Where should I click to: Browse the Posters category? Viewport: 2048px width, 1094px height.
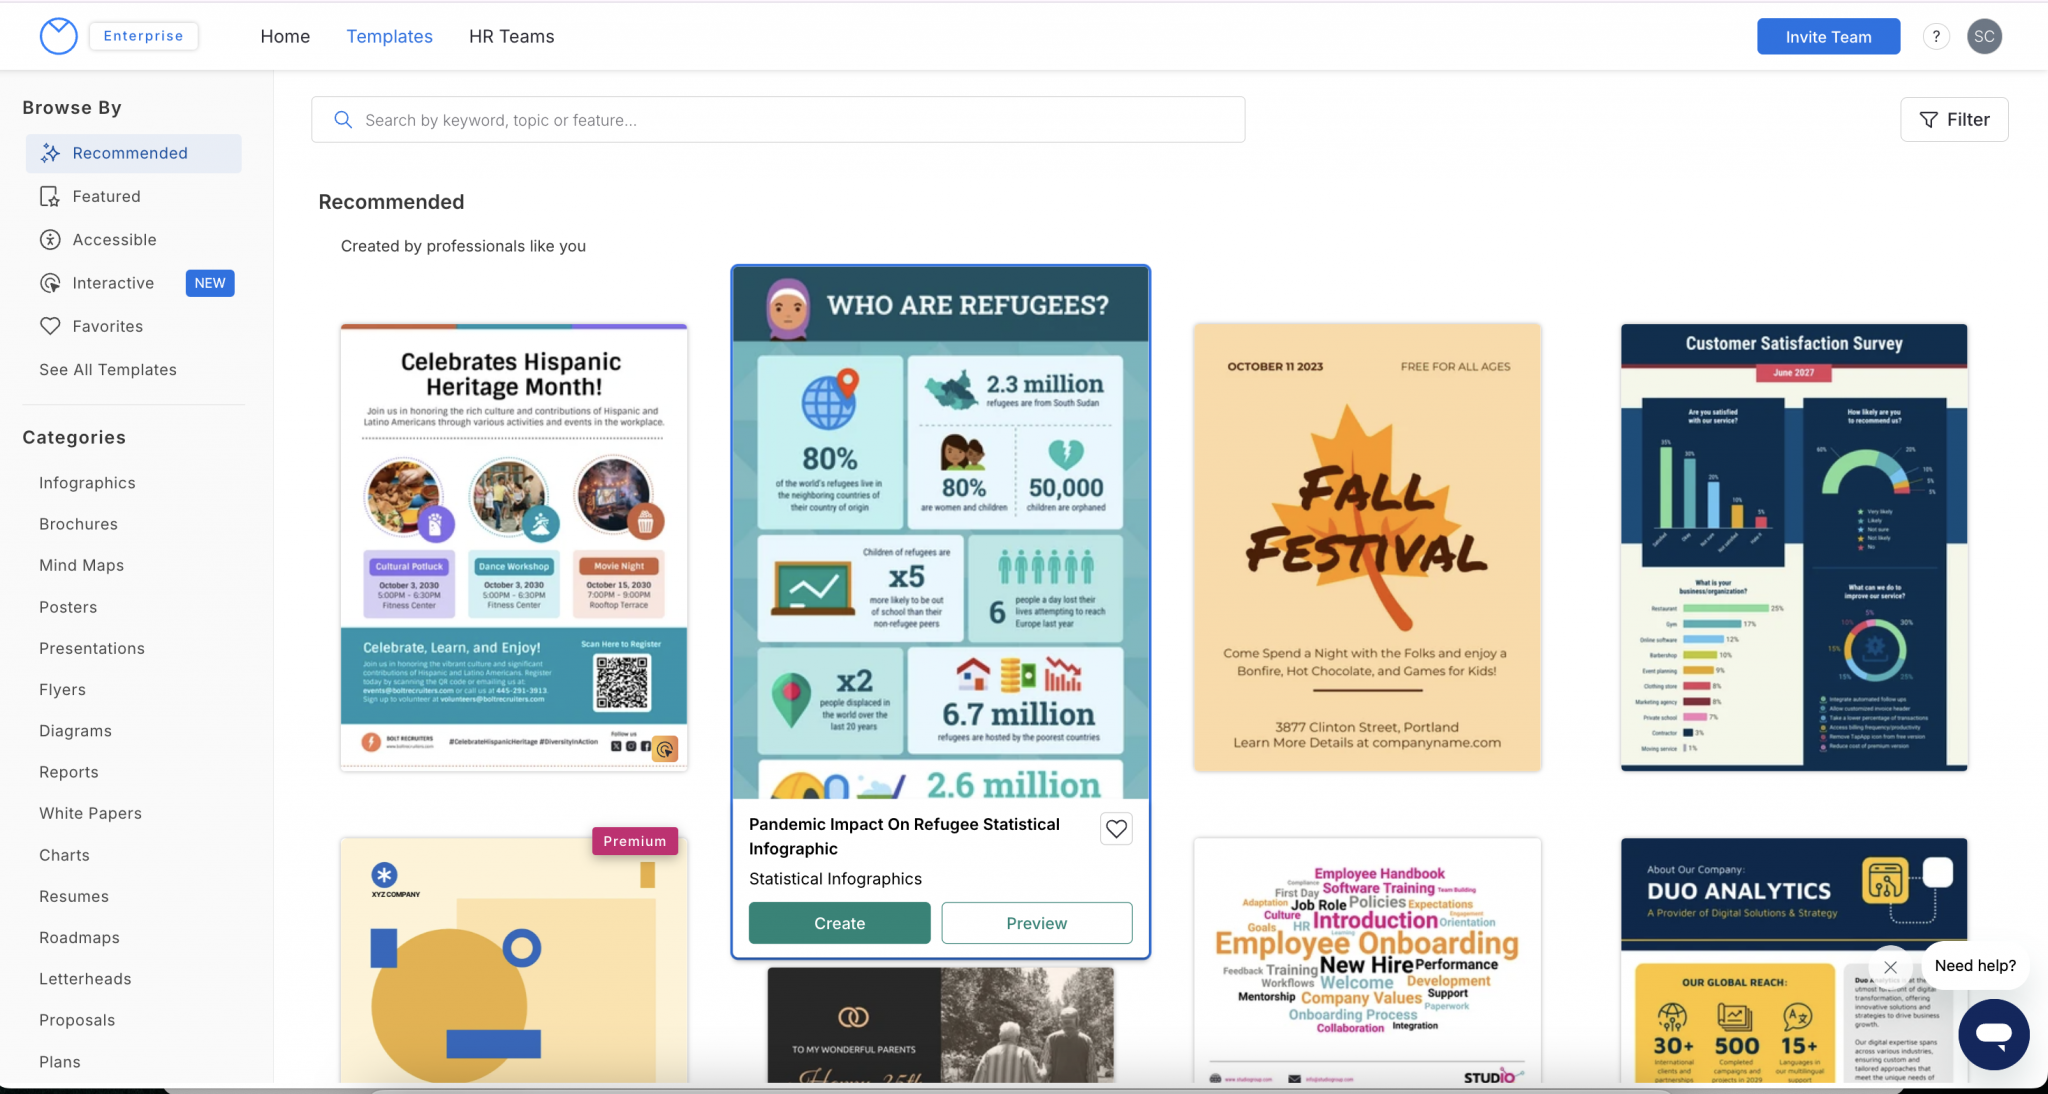tap(67, 607)
